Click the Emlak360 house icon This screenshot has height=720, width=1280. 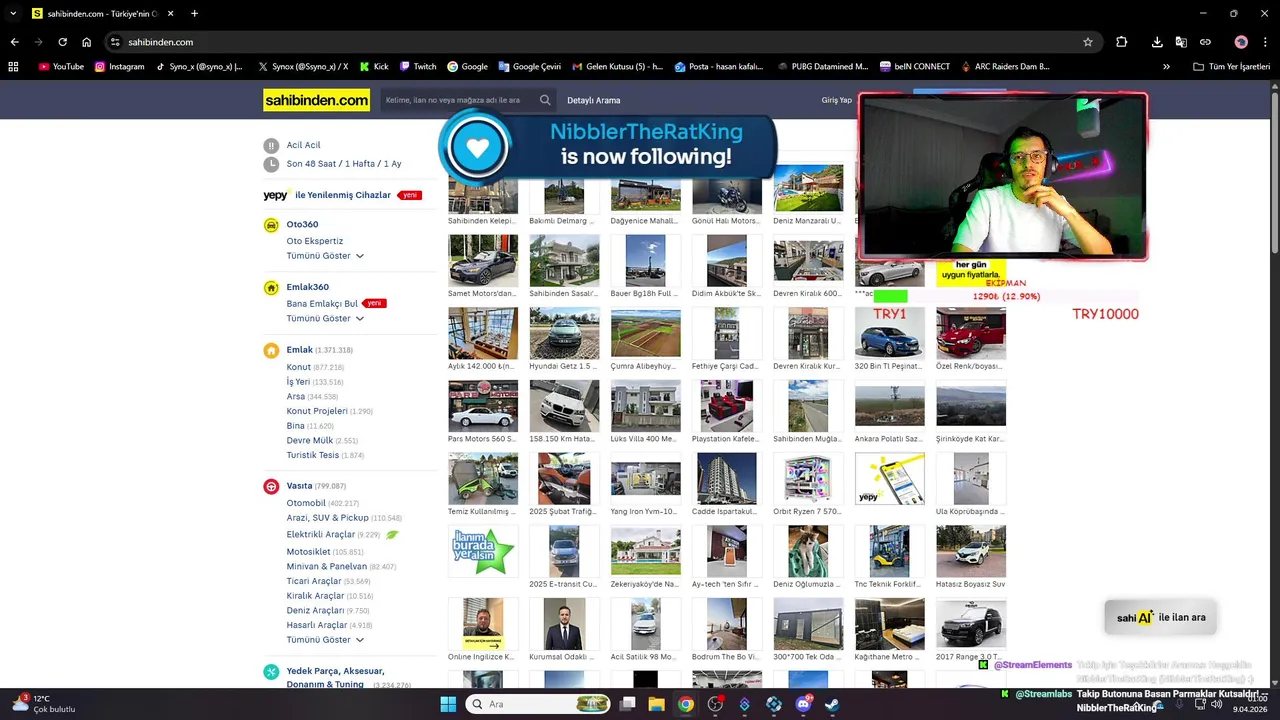pos(271,288)
